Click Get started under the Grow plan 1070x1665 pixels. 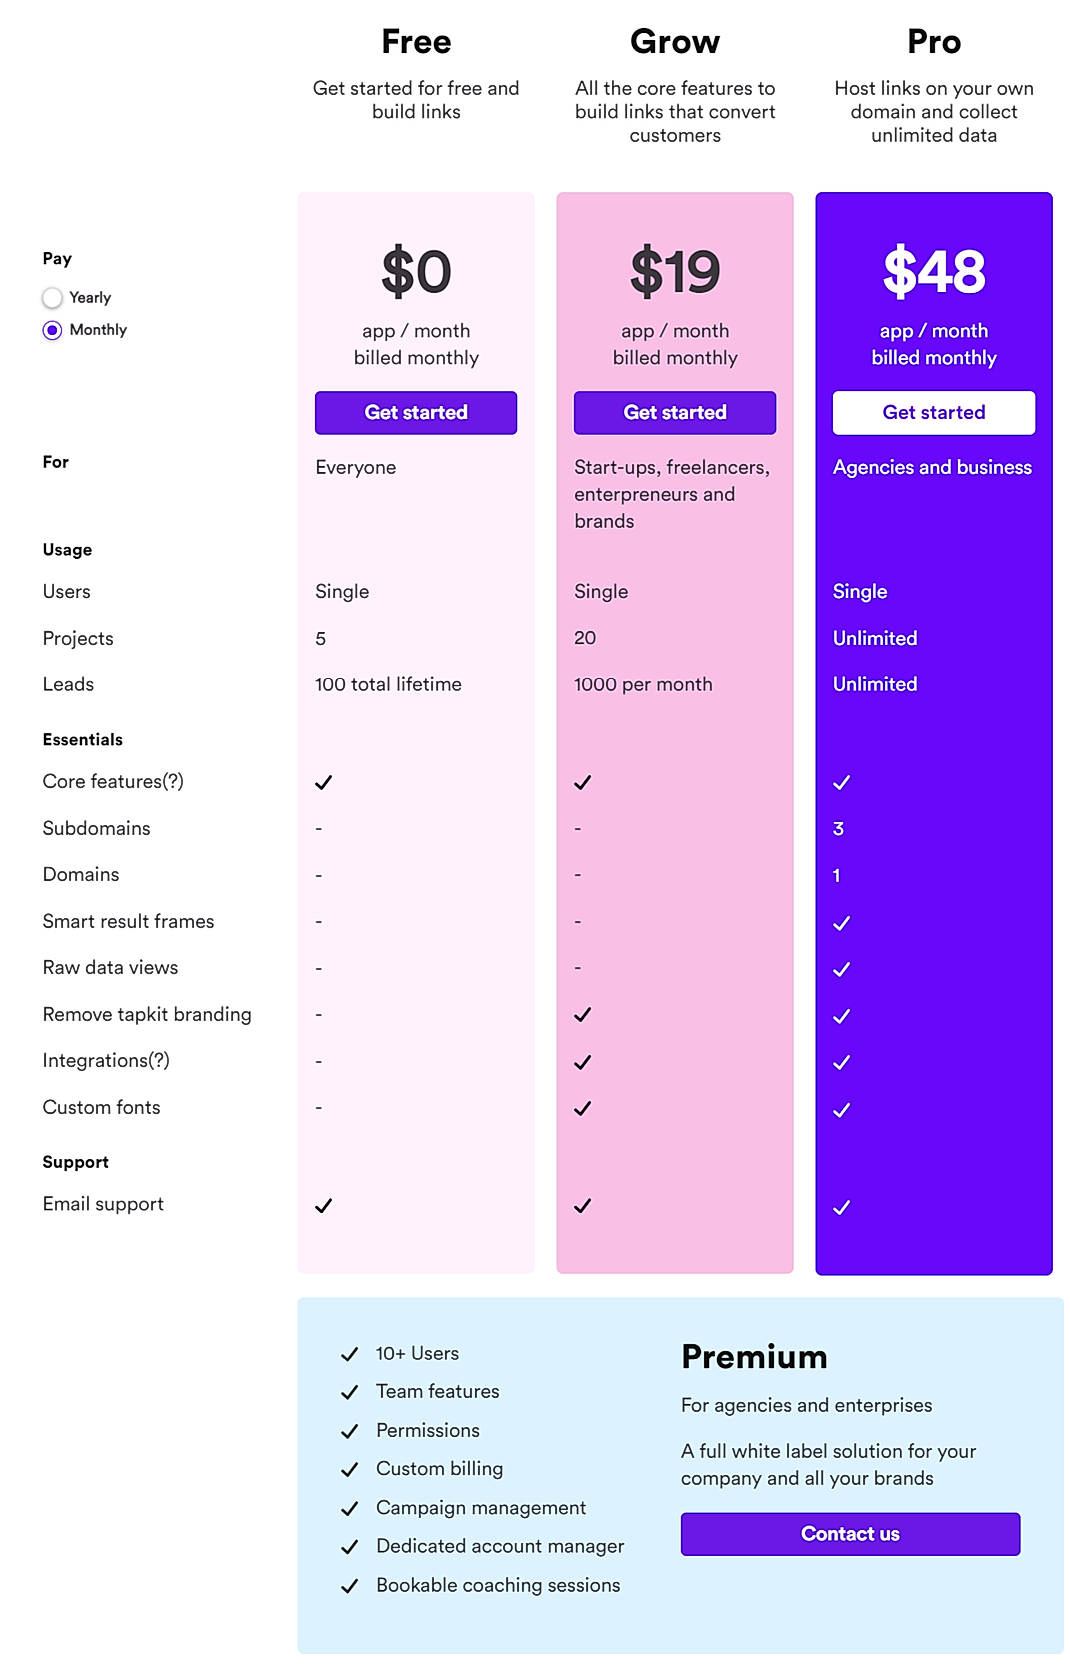click(674, 412)
